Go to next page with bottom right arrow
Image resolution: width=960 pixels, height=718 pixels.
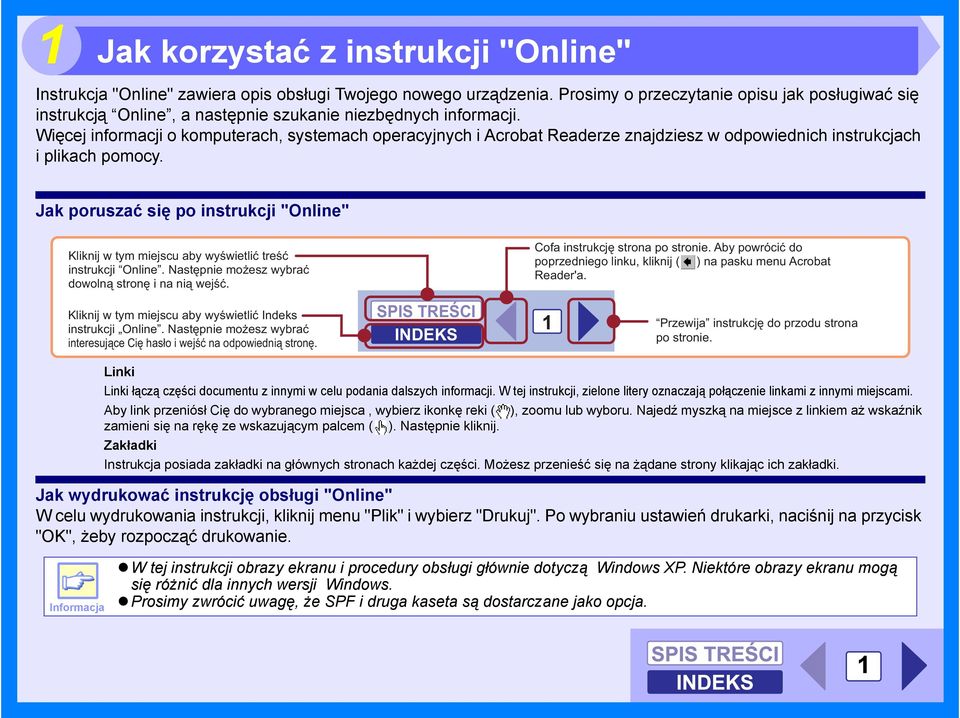click(x=914, y=665)
